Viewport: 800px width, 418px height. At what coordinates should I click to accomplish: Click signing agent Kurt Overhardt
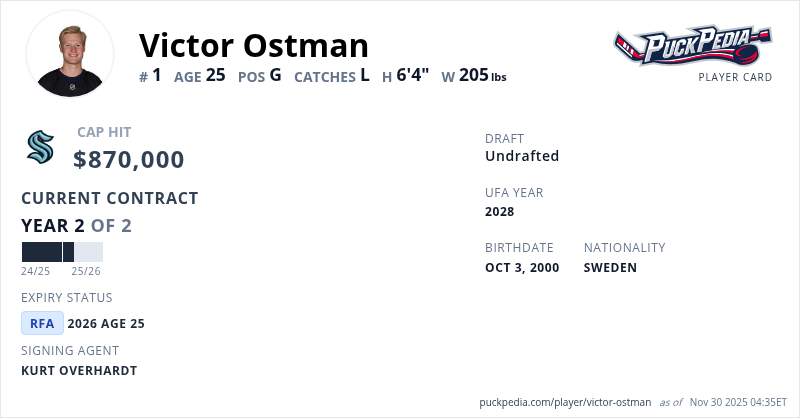(79, 371)
